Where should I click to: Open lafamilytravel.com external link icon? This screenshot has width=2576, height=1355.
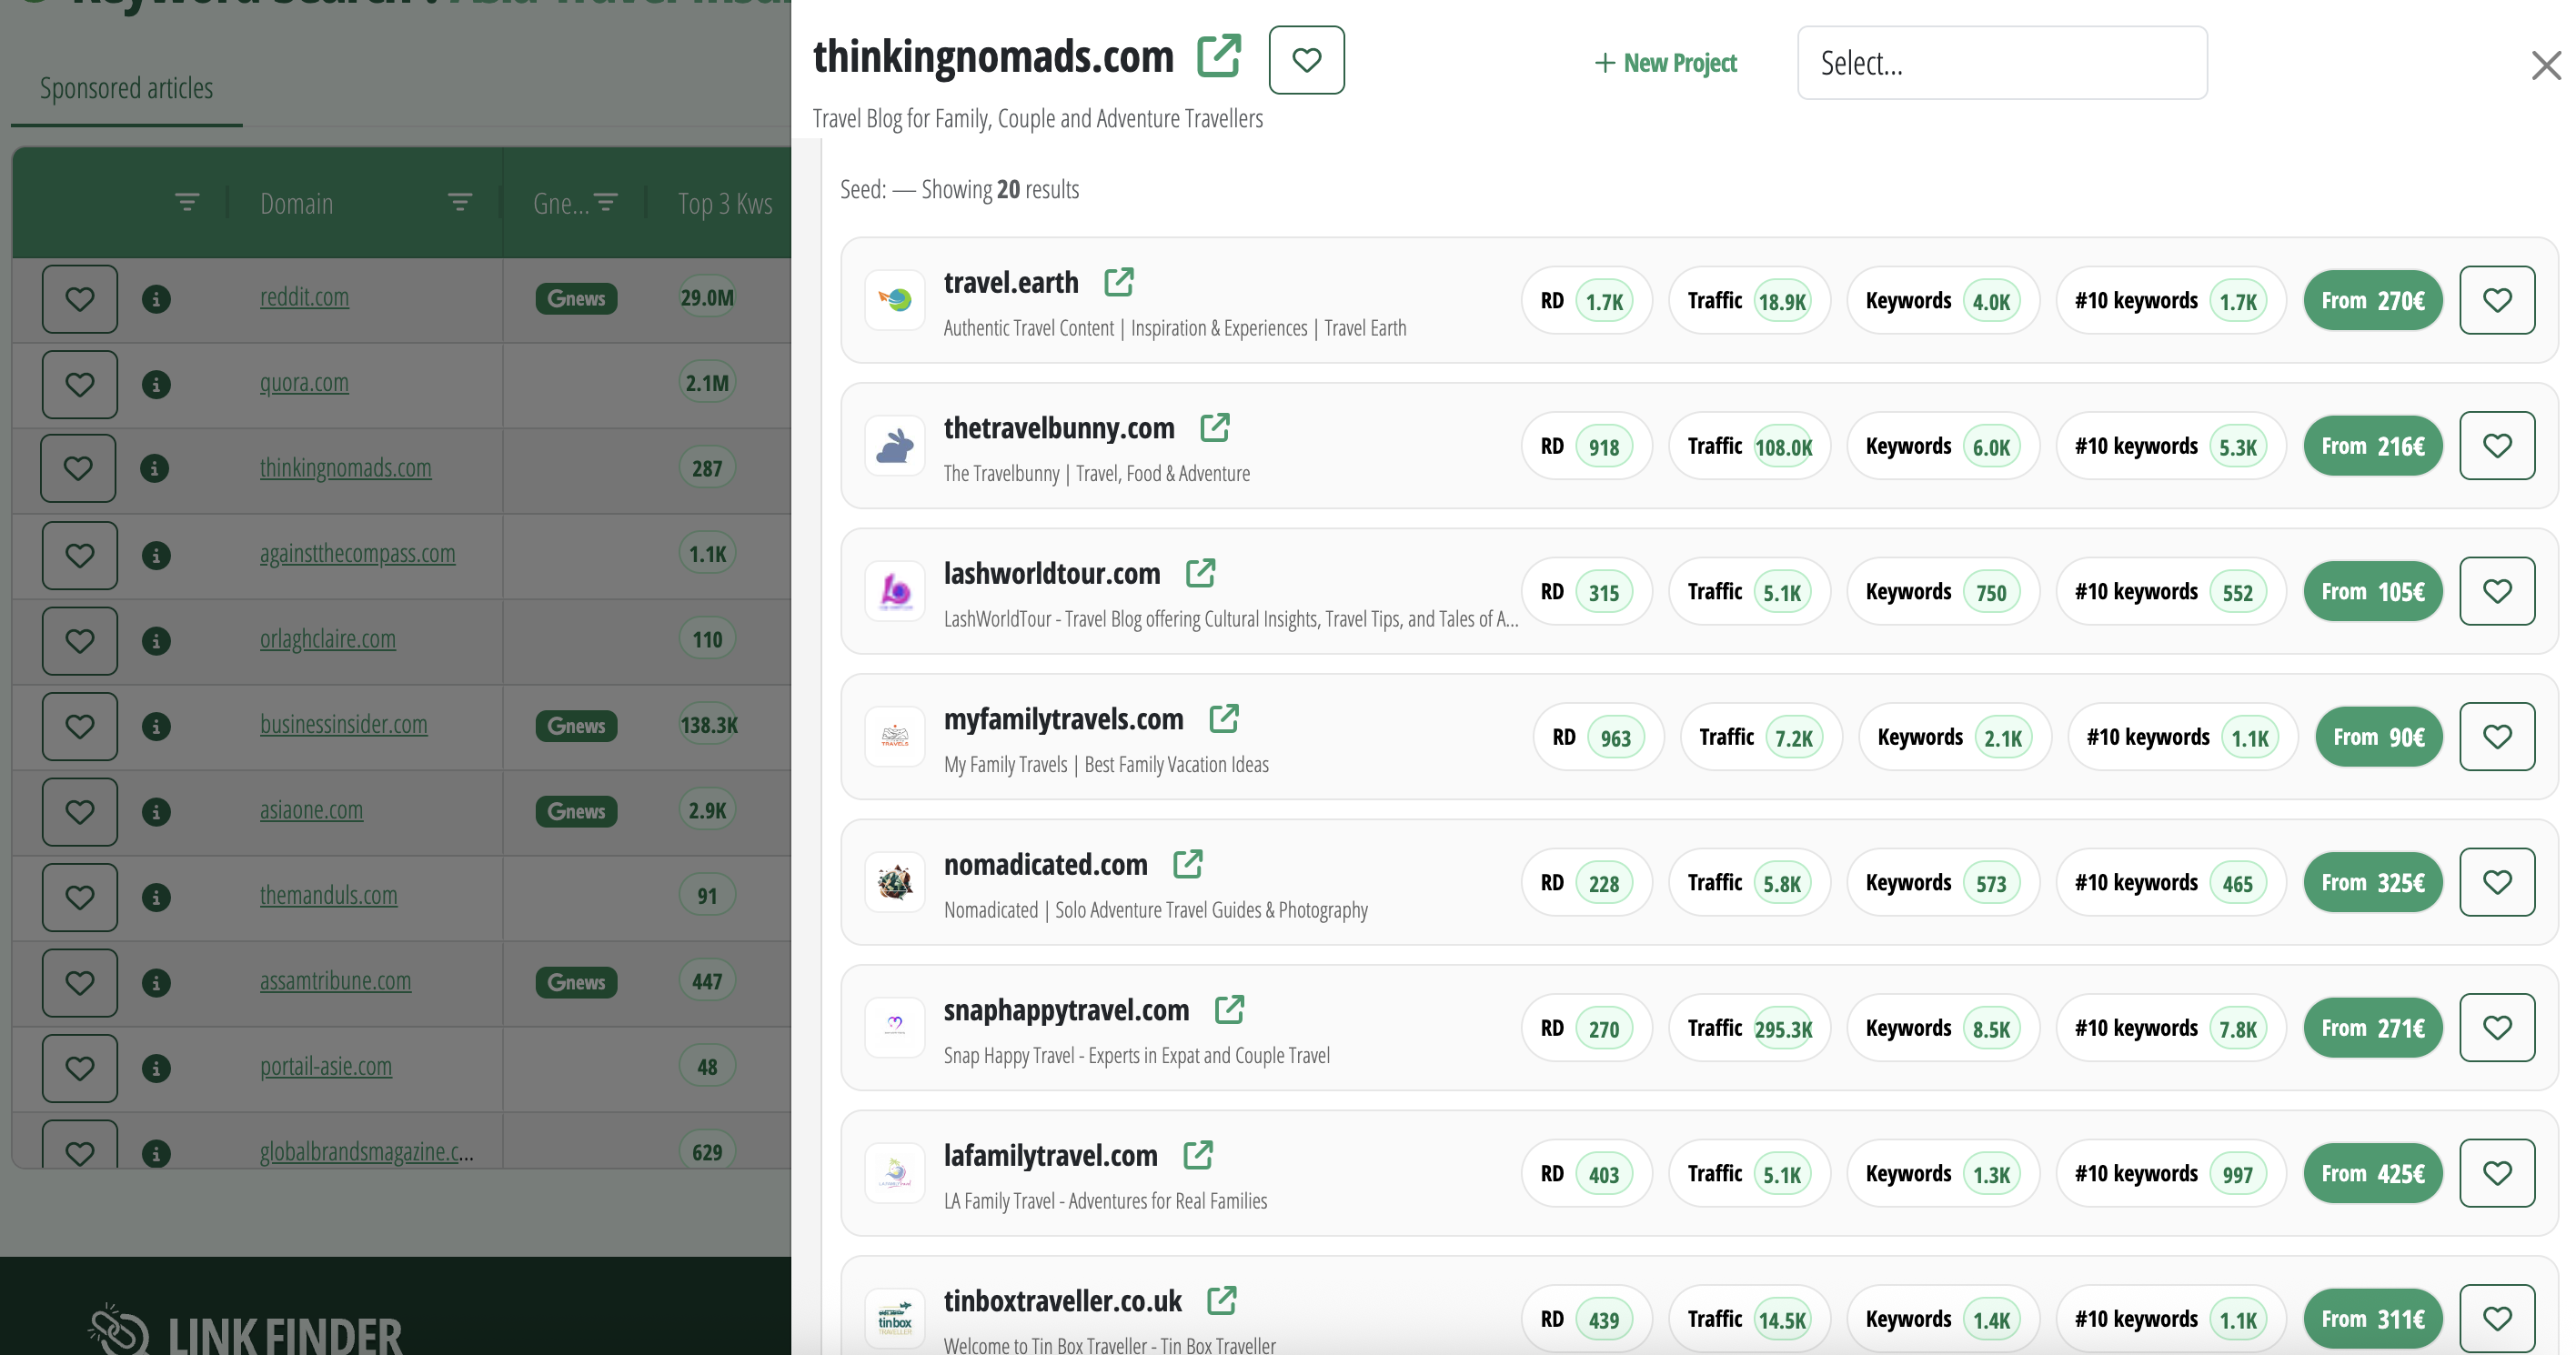click(x=1198, y=1155)
